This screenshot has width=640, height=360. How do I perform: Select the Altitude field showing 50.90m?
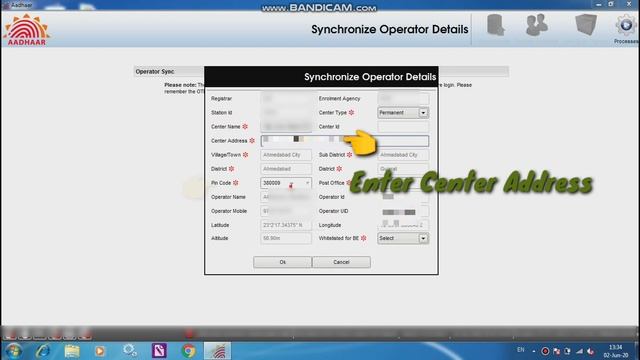(286, 238)
